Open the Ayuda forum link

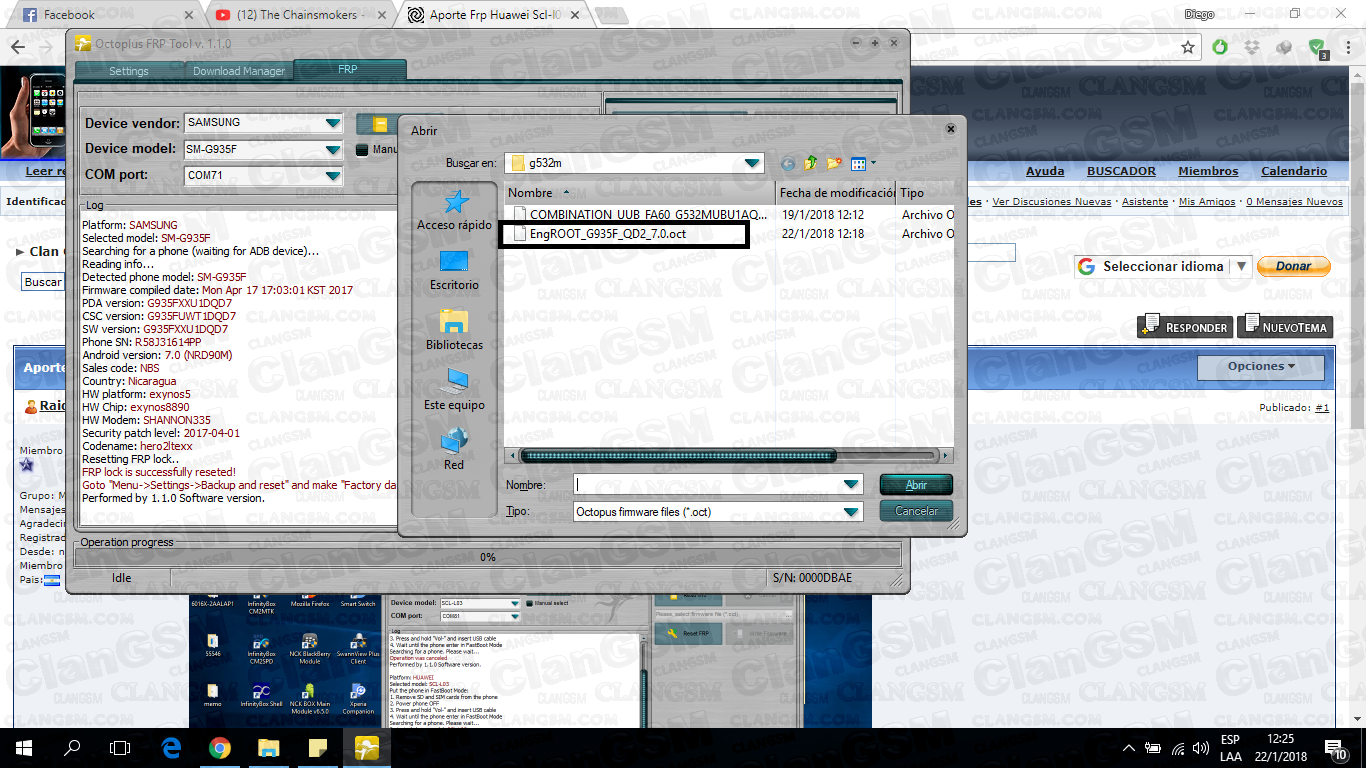coord(1045,171)
